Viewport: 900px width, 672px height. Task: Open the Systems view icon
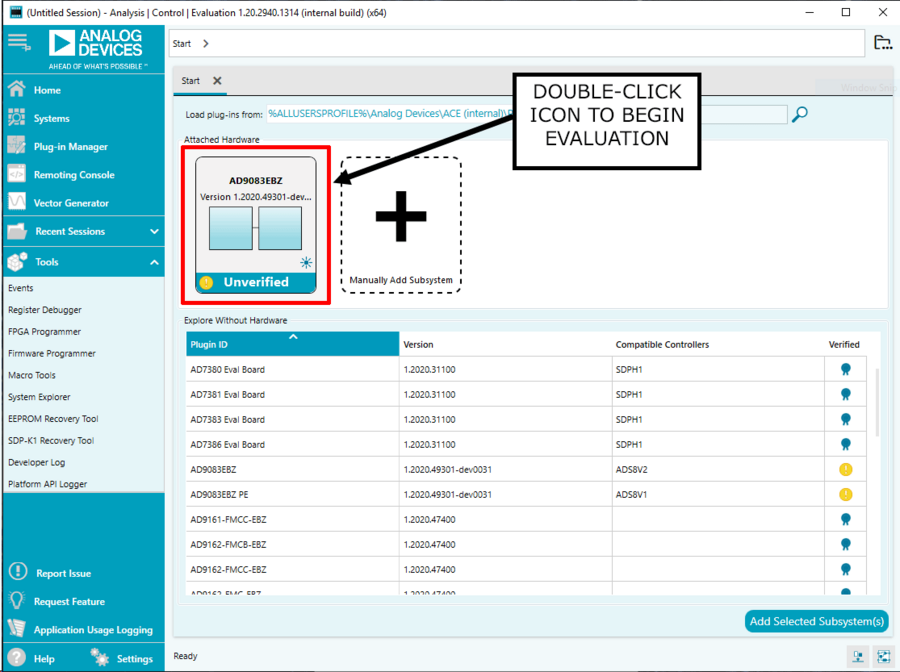(x=17, y=118)
